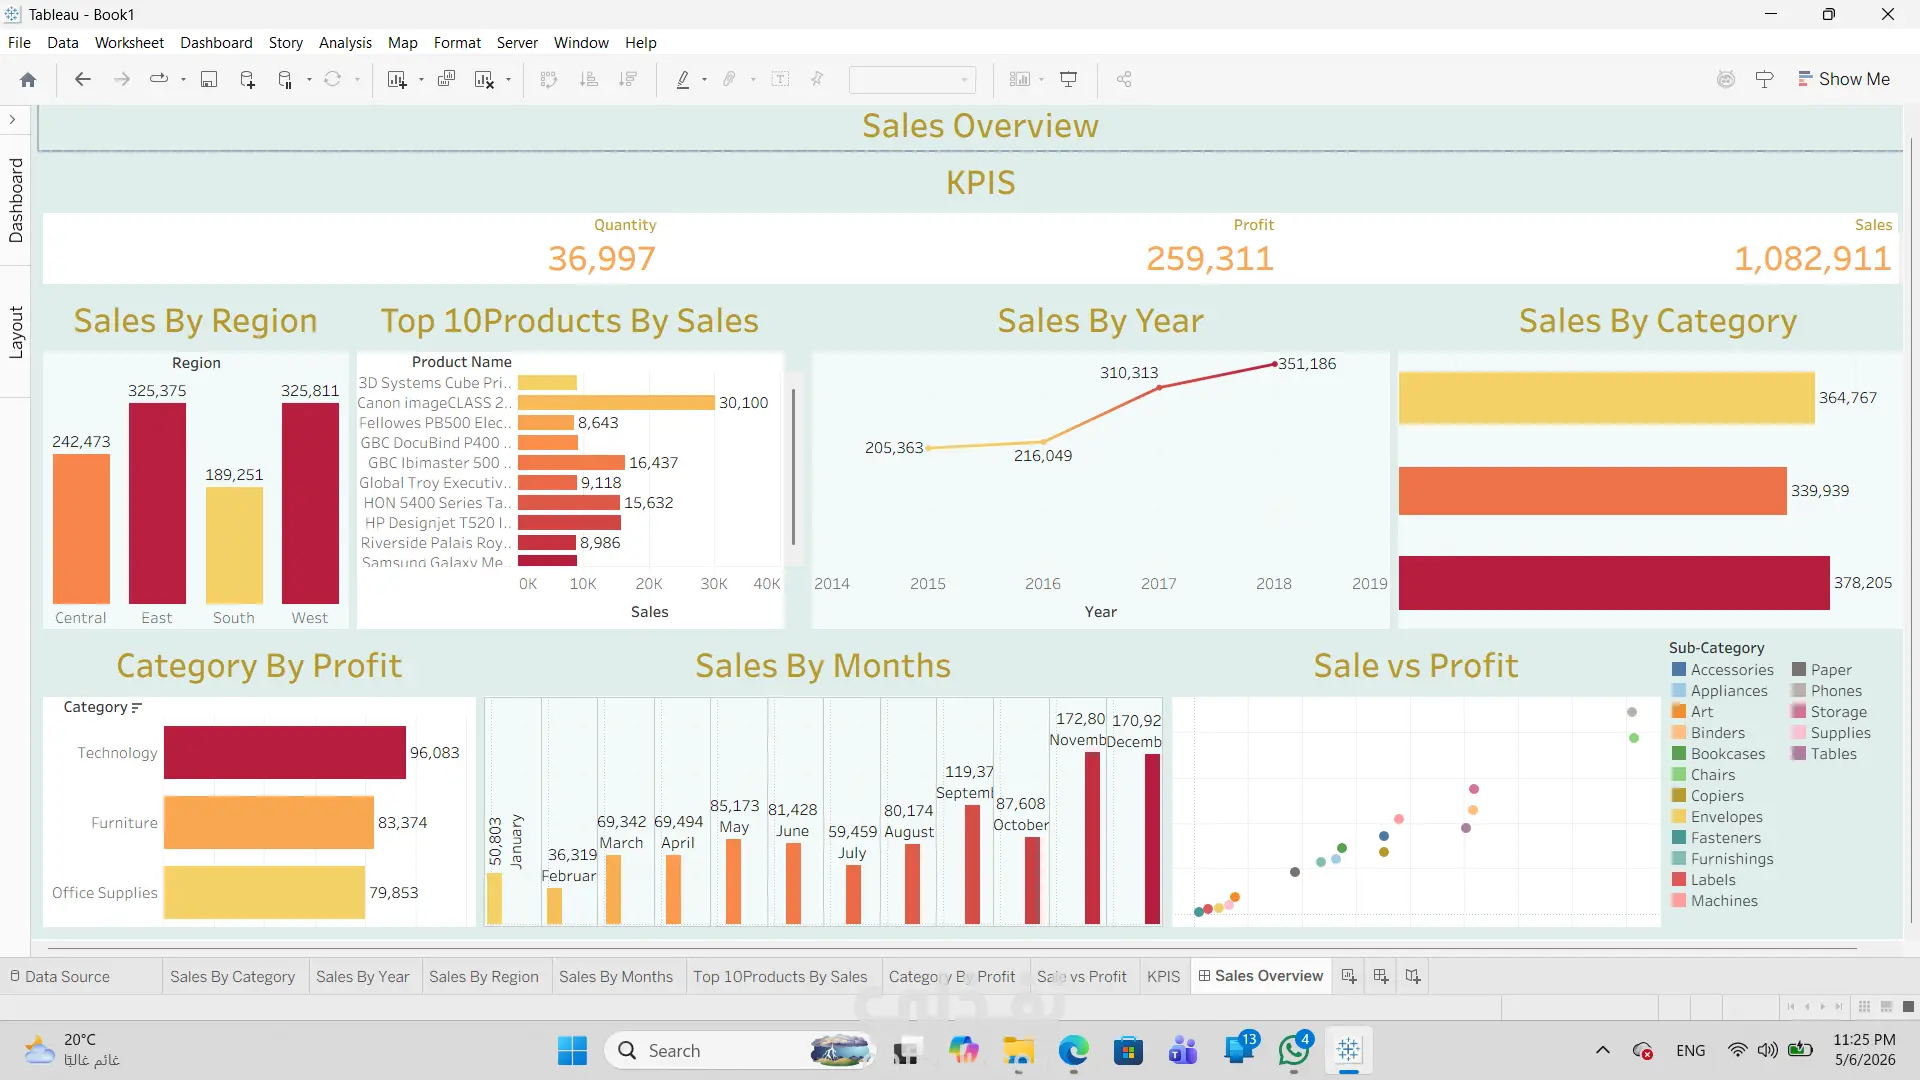Add a new data source icon
Image resolution: width=1920 pixels, height=1080 pixels.
point(247,80)
